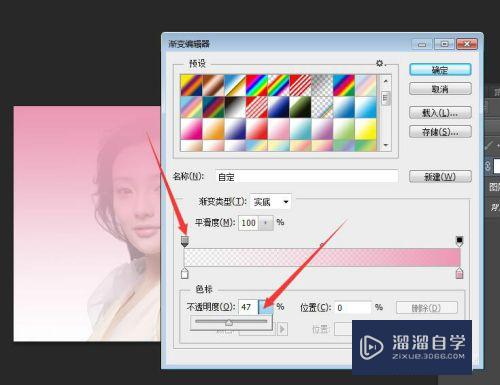Pick the white-to-green gradient preset
This screenshot has width=500, height=385.
click(x=344, y=129)
